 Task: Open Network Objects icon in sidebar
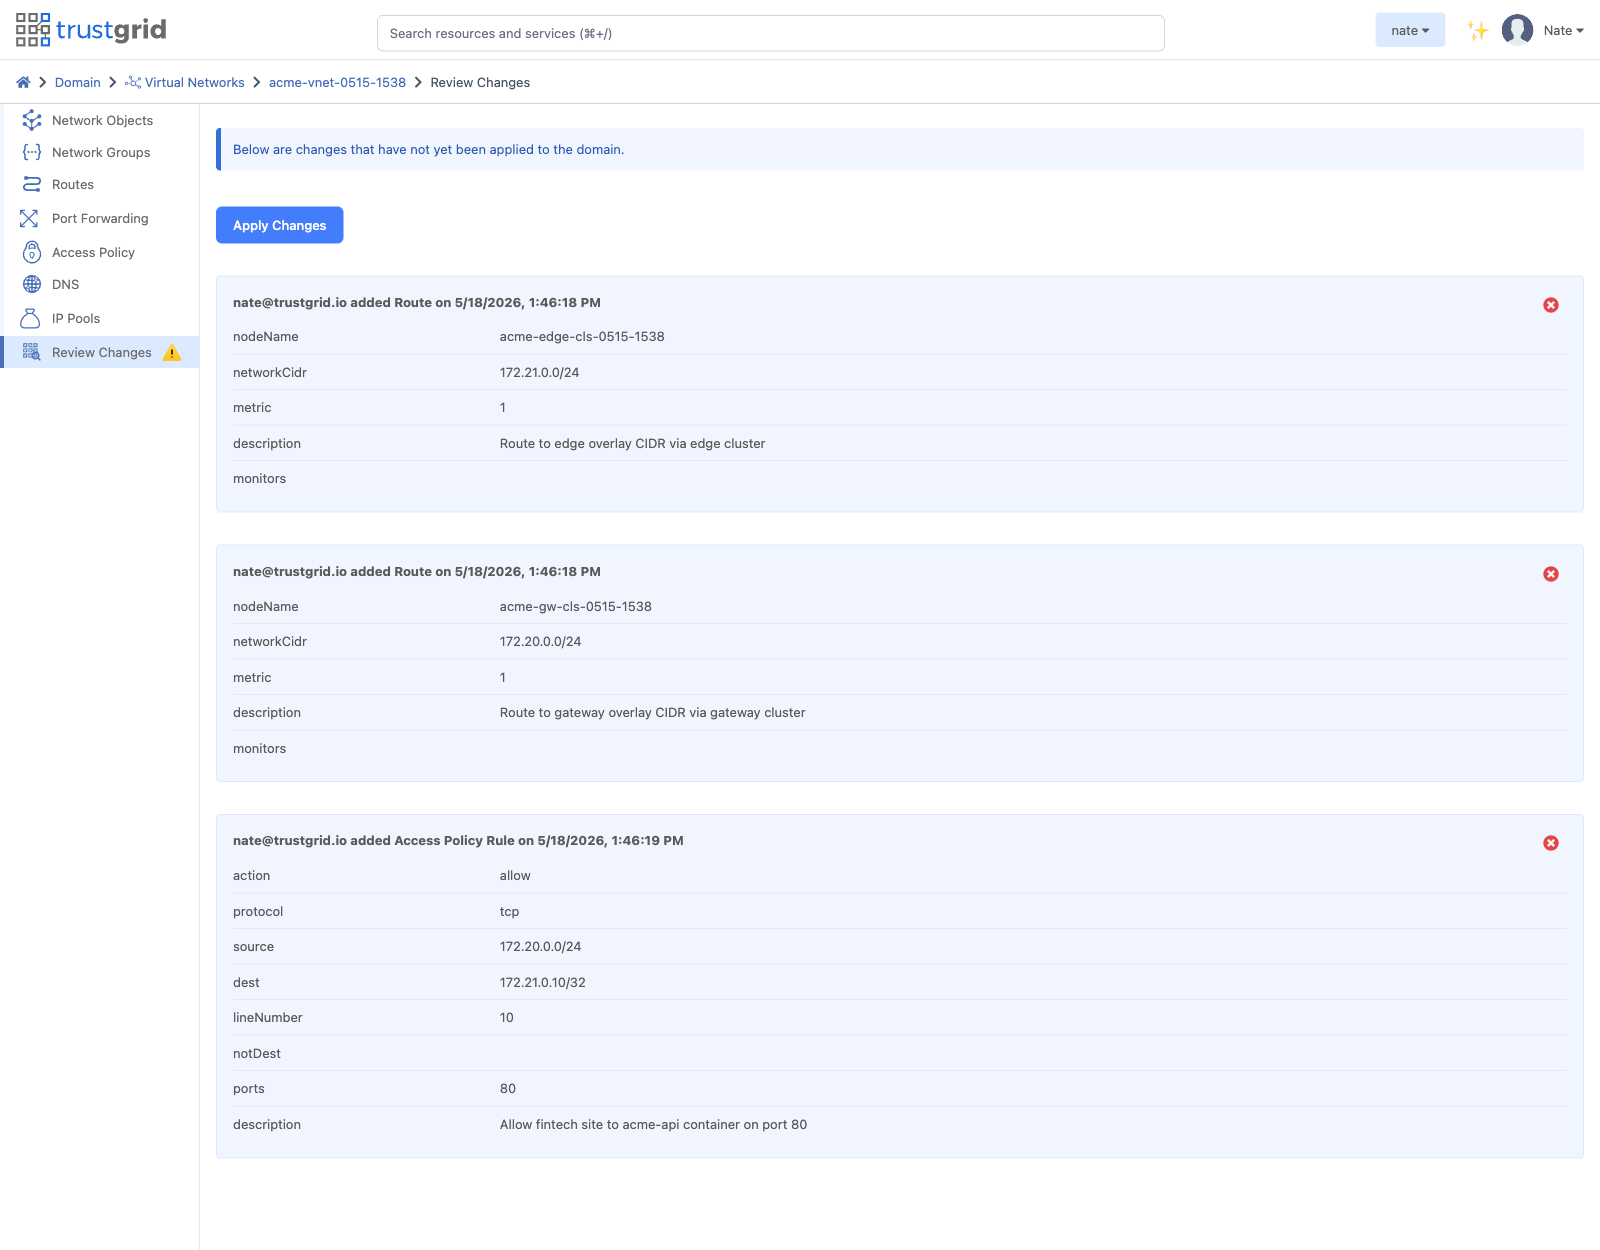pos(32,120)
